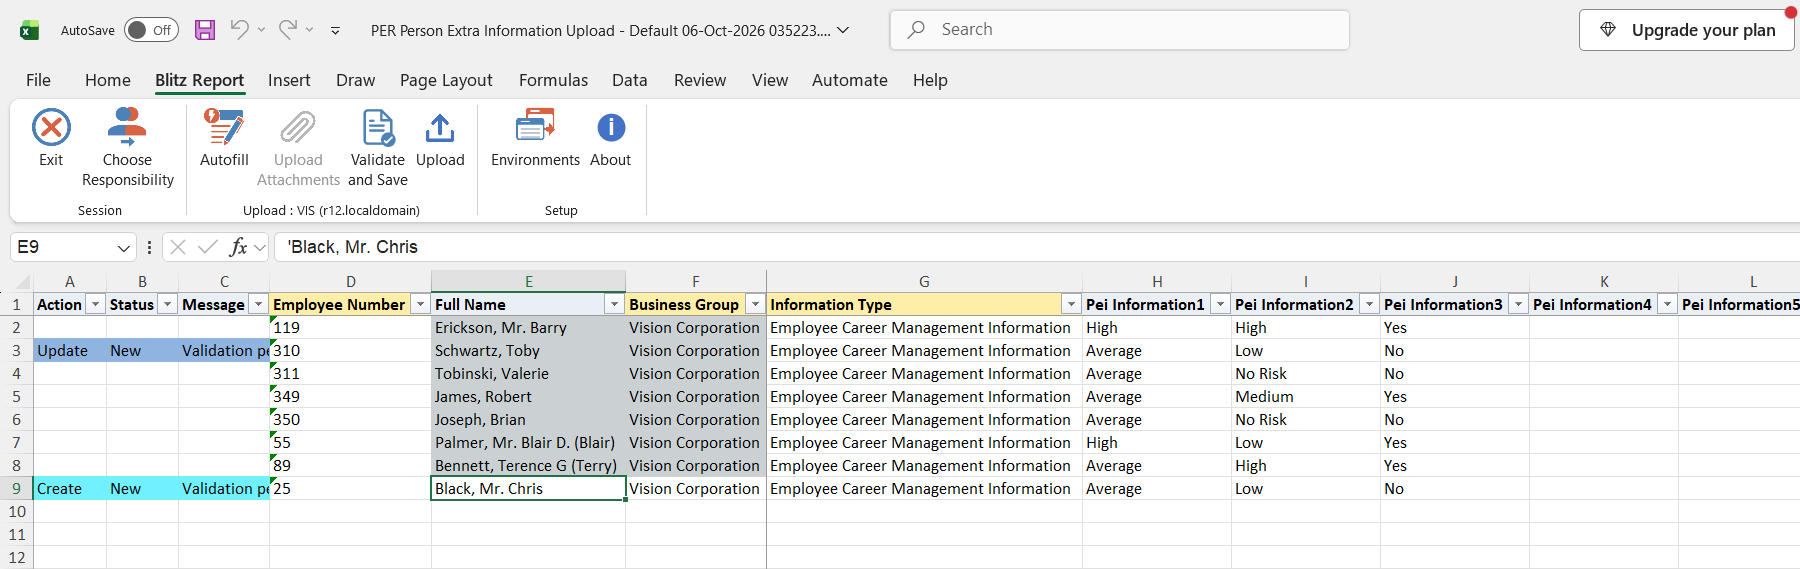
Task: Select cell Bennett, Terence G (Terry)
Action: coord(528,466)
